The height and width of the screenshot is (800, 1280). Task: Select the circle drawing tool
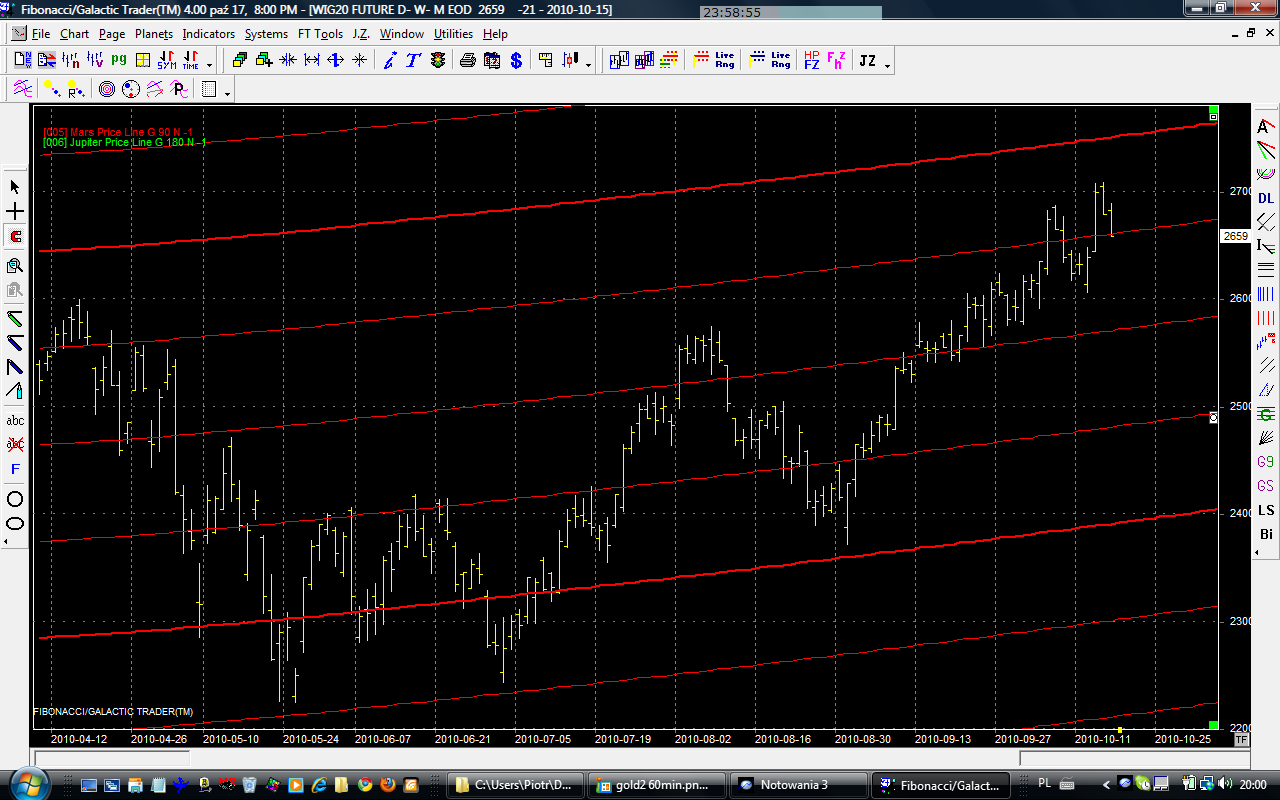pyautogui.click(x=15, y=498)
